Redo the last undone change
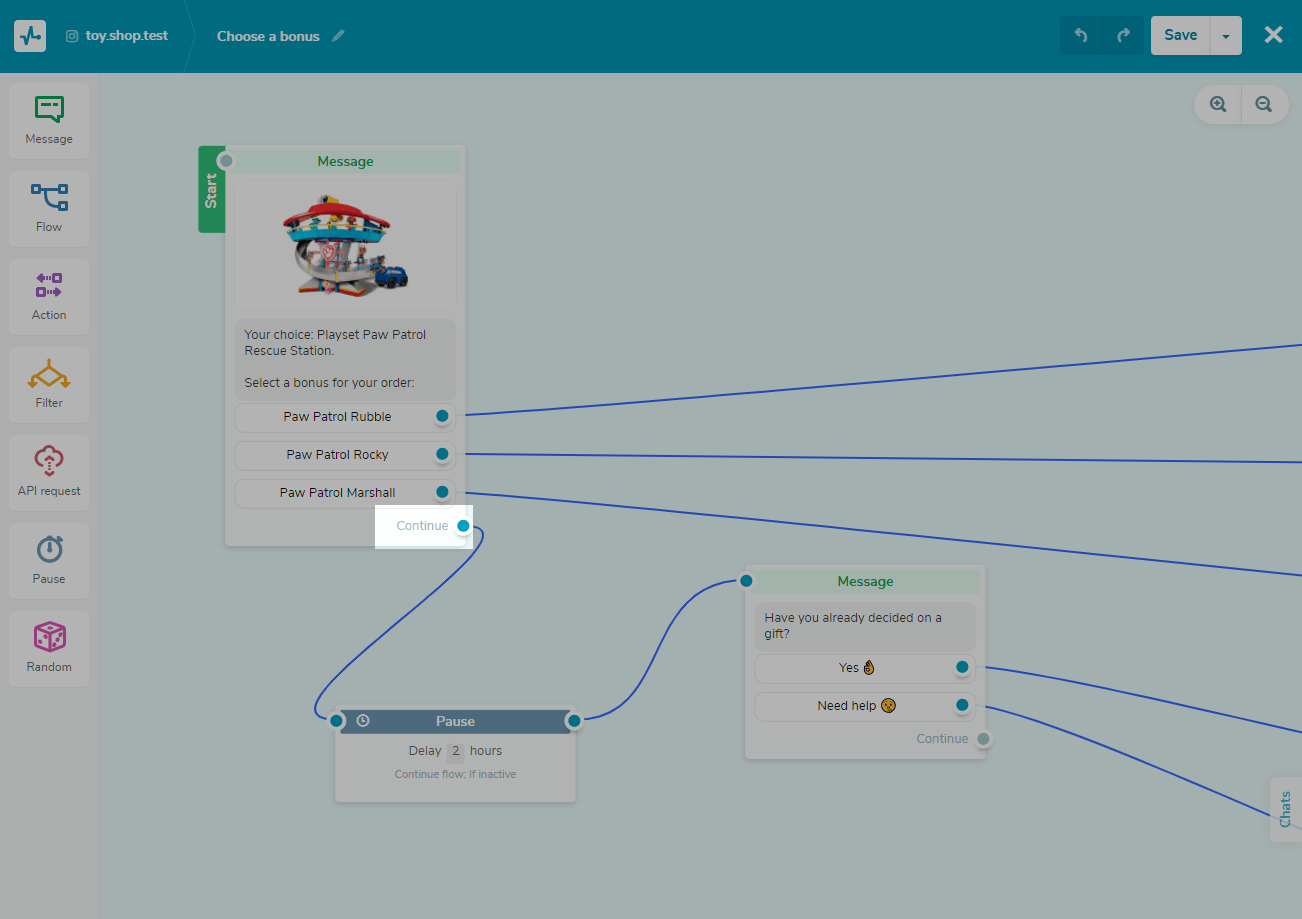The height and width of the screenshot is (919, 1302). click(1123, 36)
